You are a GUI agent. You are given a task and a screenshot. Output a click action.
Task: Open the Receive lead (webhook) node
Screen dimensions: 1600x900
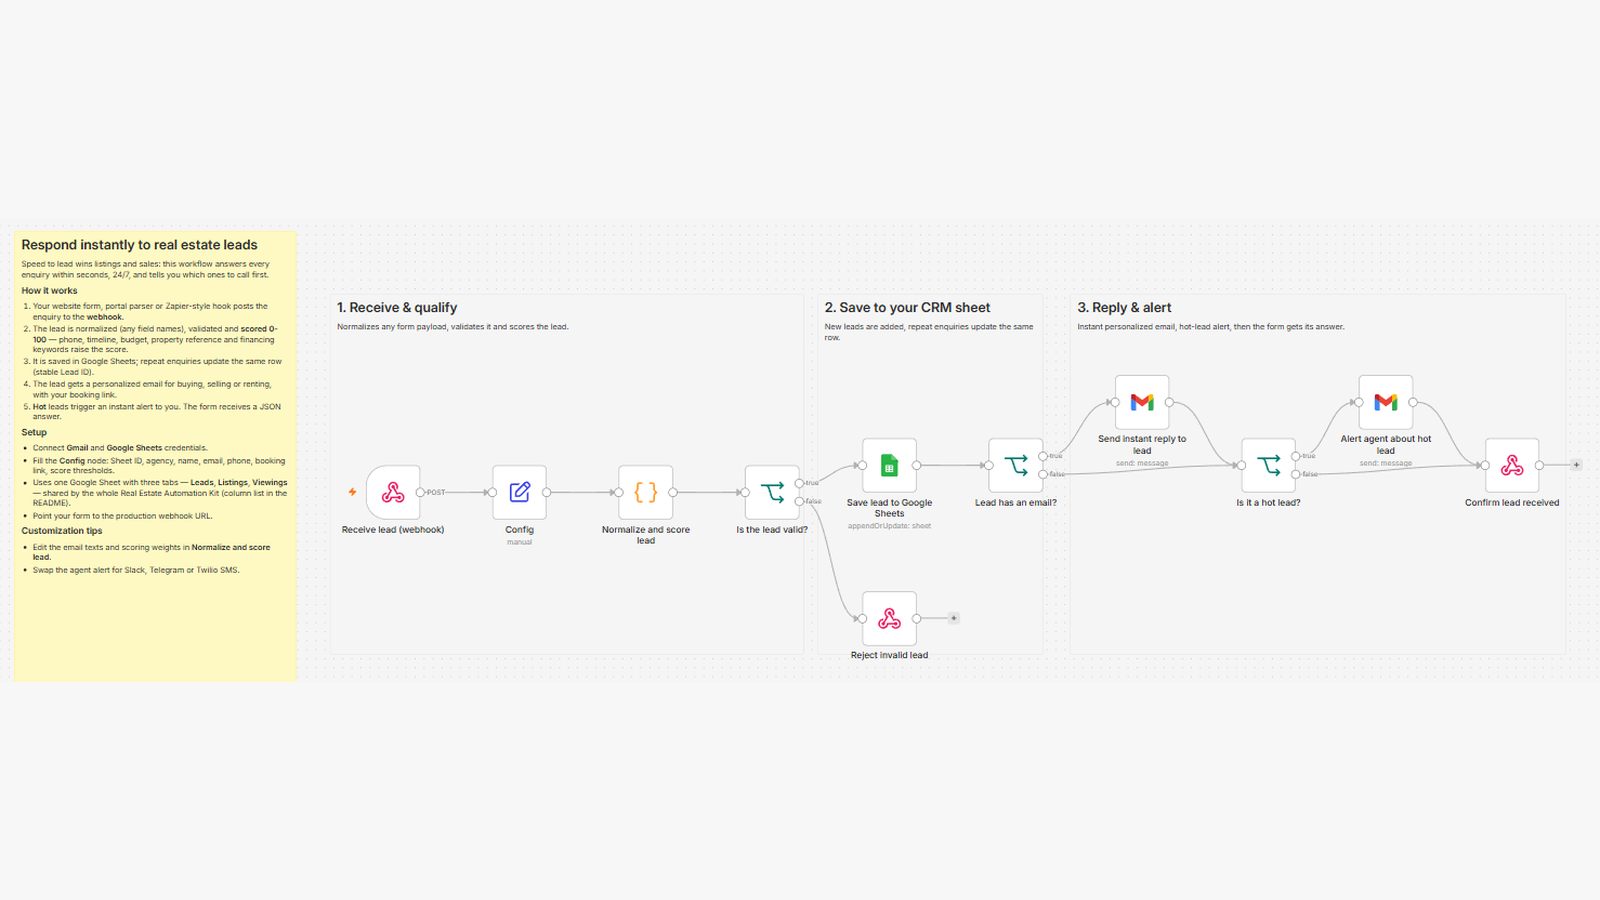393,492
